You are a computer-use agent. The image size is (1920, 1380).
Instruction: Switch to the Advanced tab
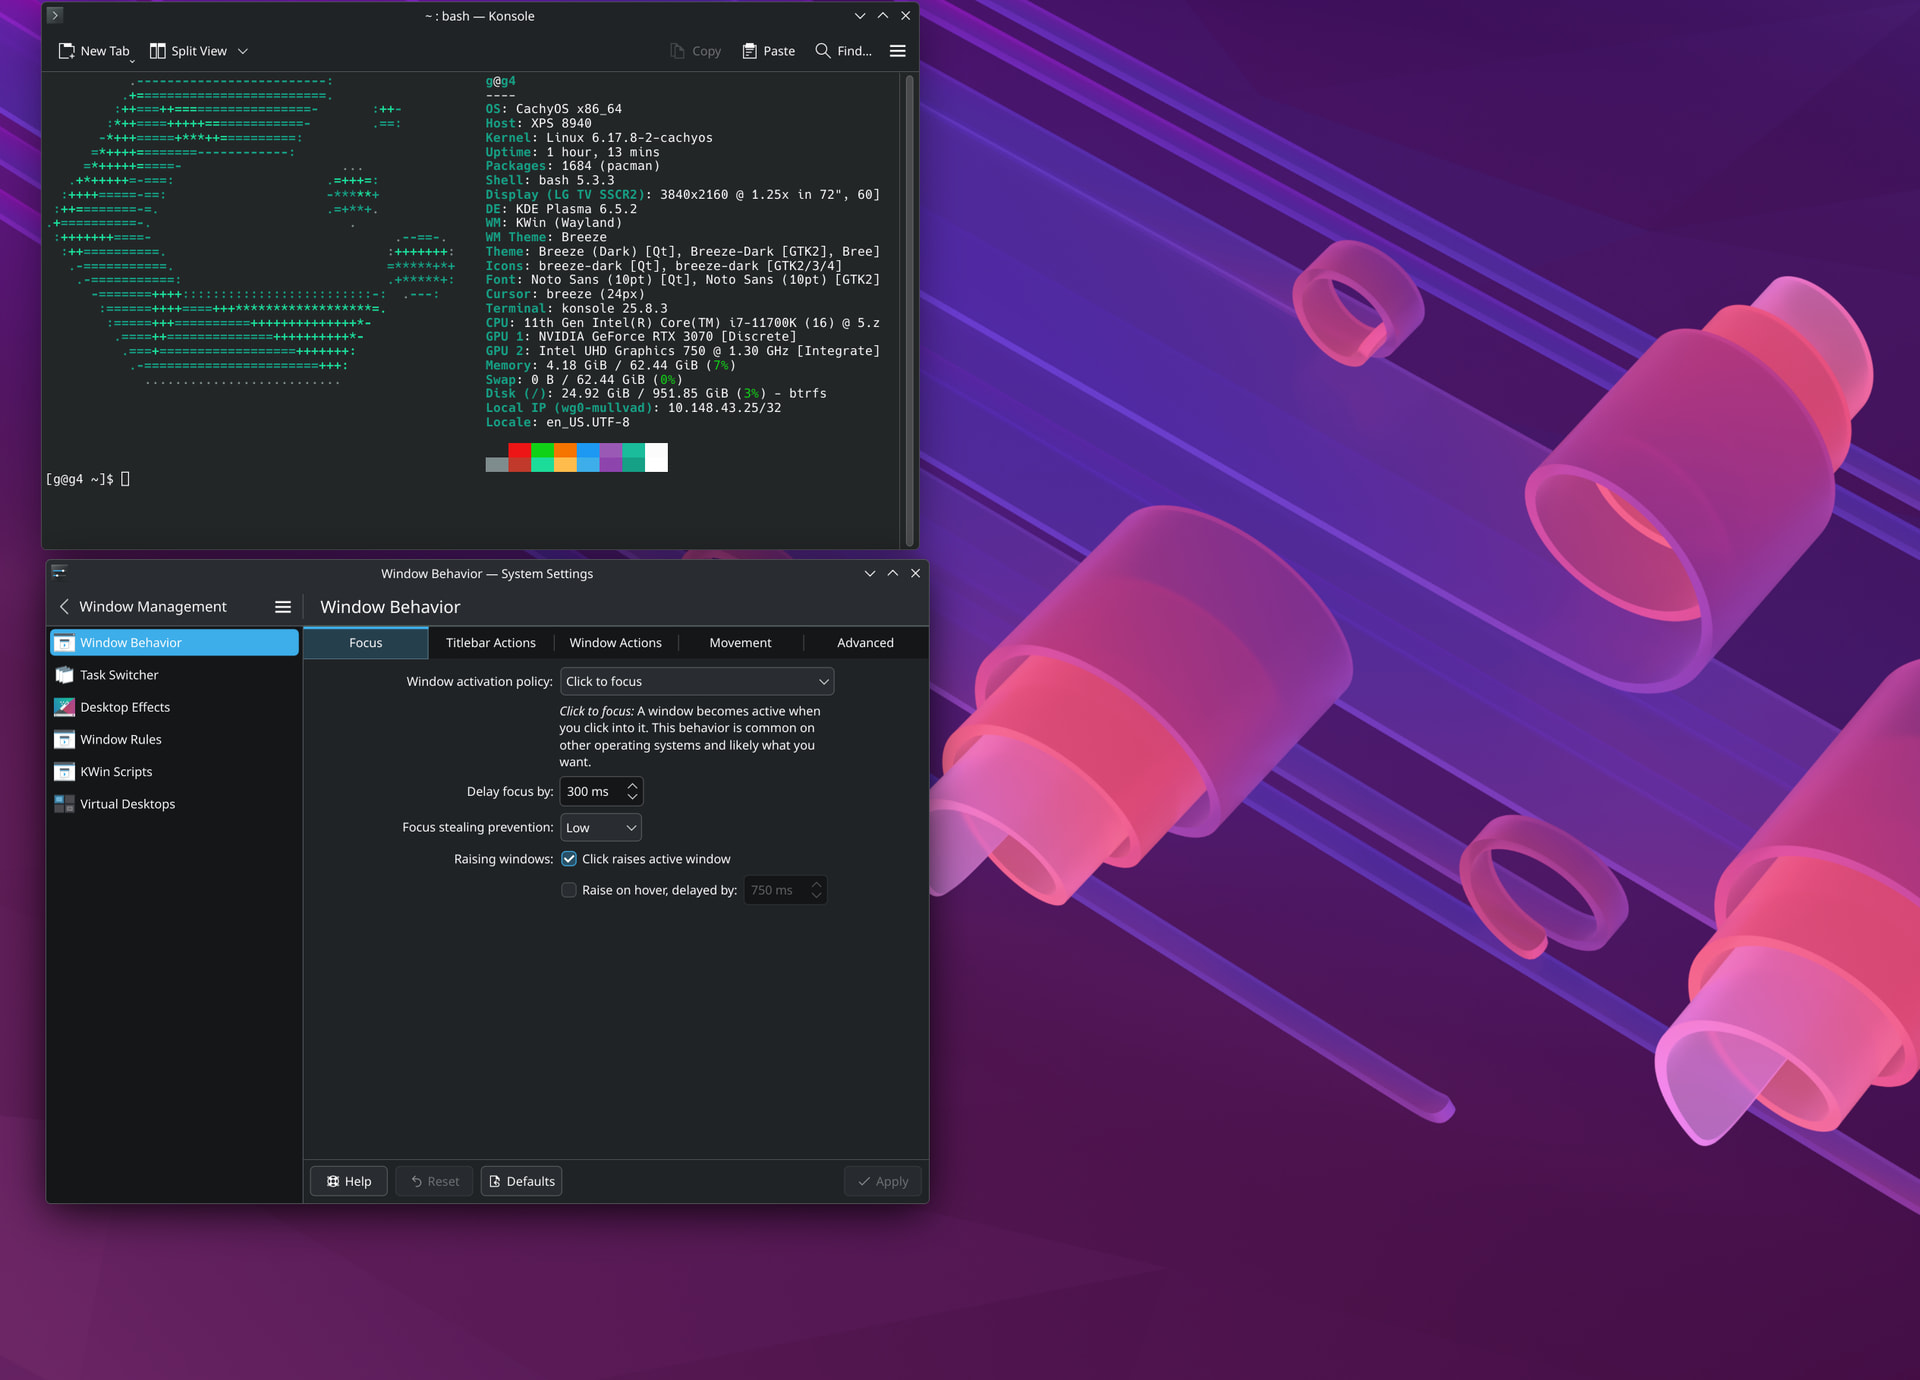(865, 643)
